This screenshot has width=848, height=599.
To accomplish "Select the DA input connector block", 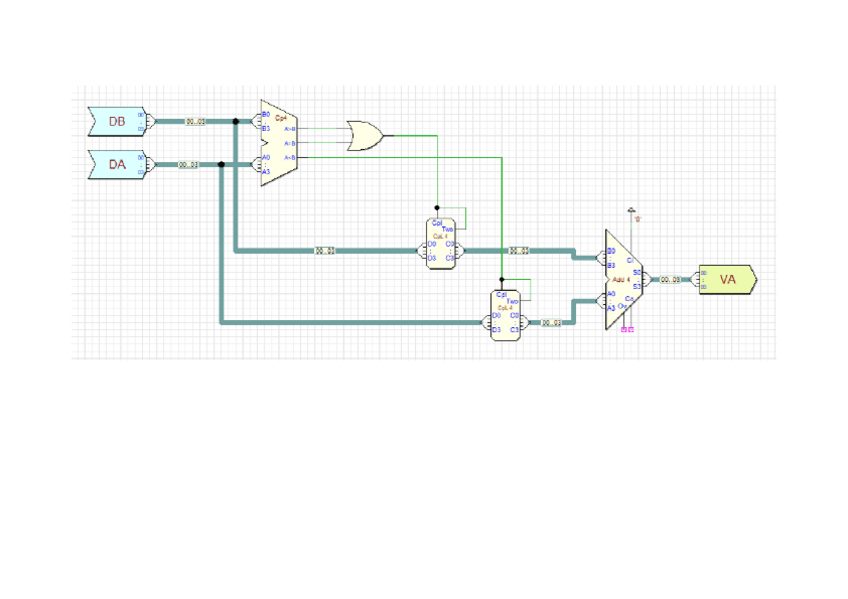I will click(117, 164).
